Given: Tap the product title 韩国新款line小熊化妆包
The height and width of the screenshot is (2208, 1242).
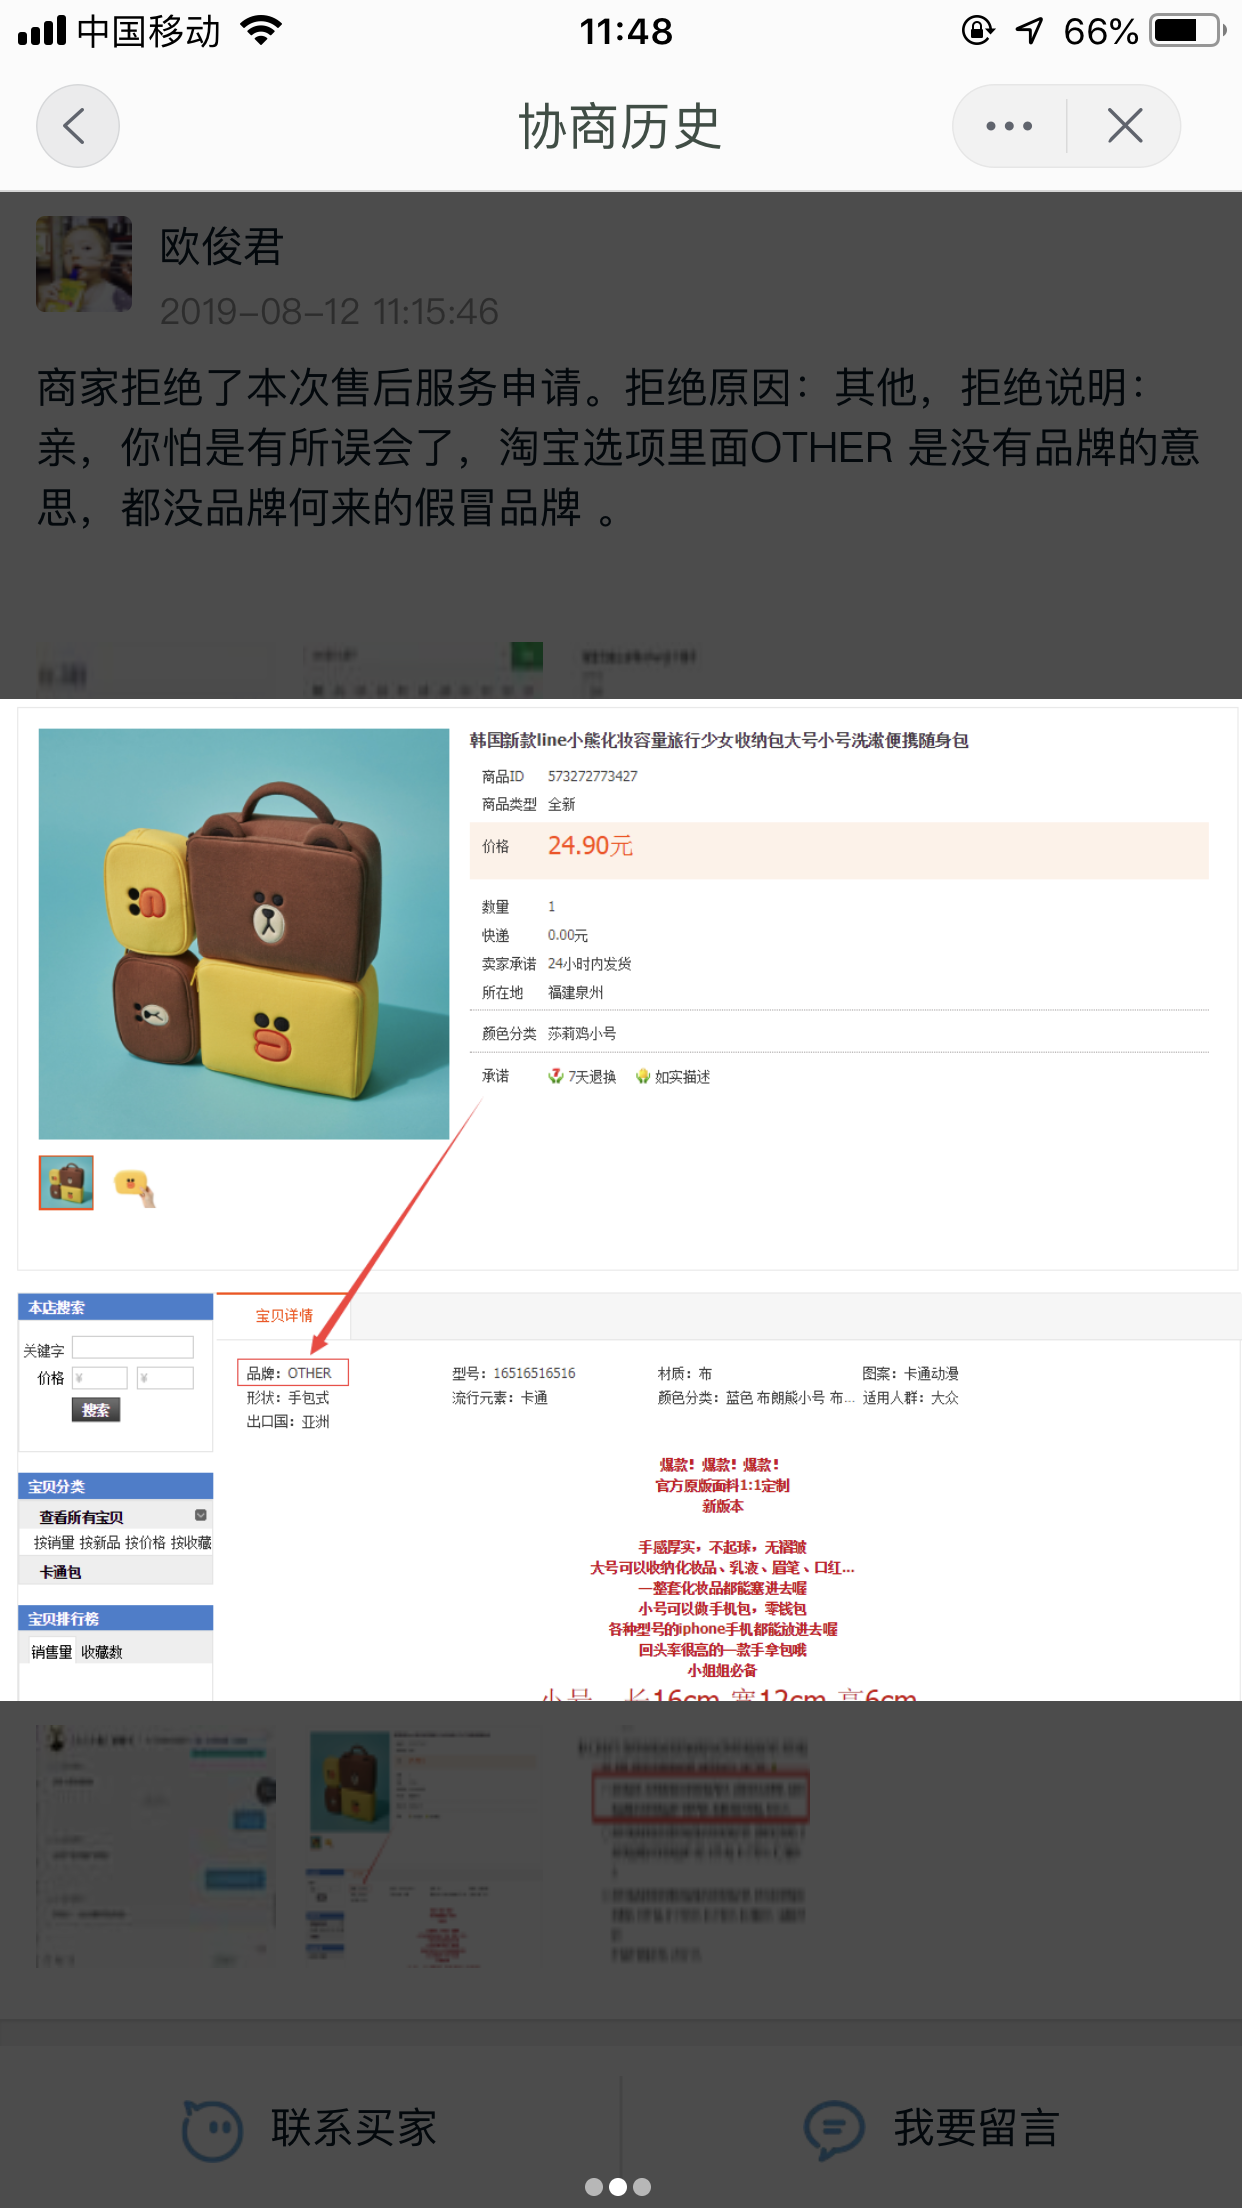Looking at the screenshot, I should [719, 740].
